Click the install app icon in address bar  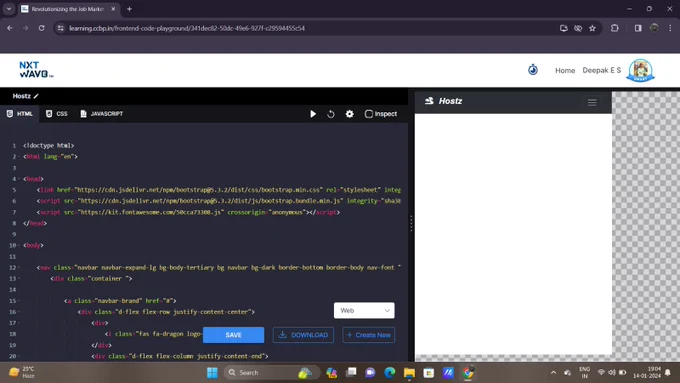(x=563, y=28)
